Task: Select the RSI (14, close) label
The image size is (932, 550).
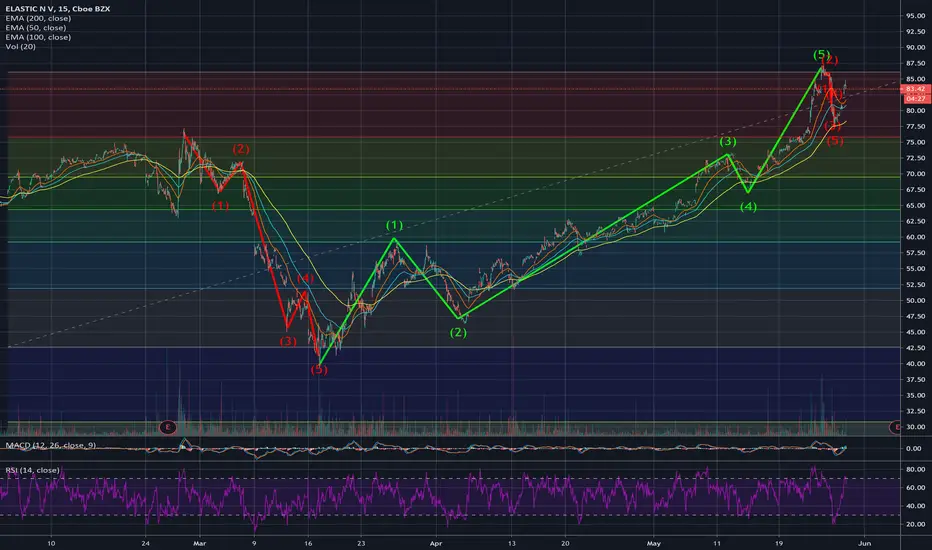Action: (x=33, y=470)
